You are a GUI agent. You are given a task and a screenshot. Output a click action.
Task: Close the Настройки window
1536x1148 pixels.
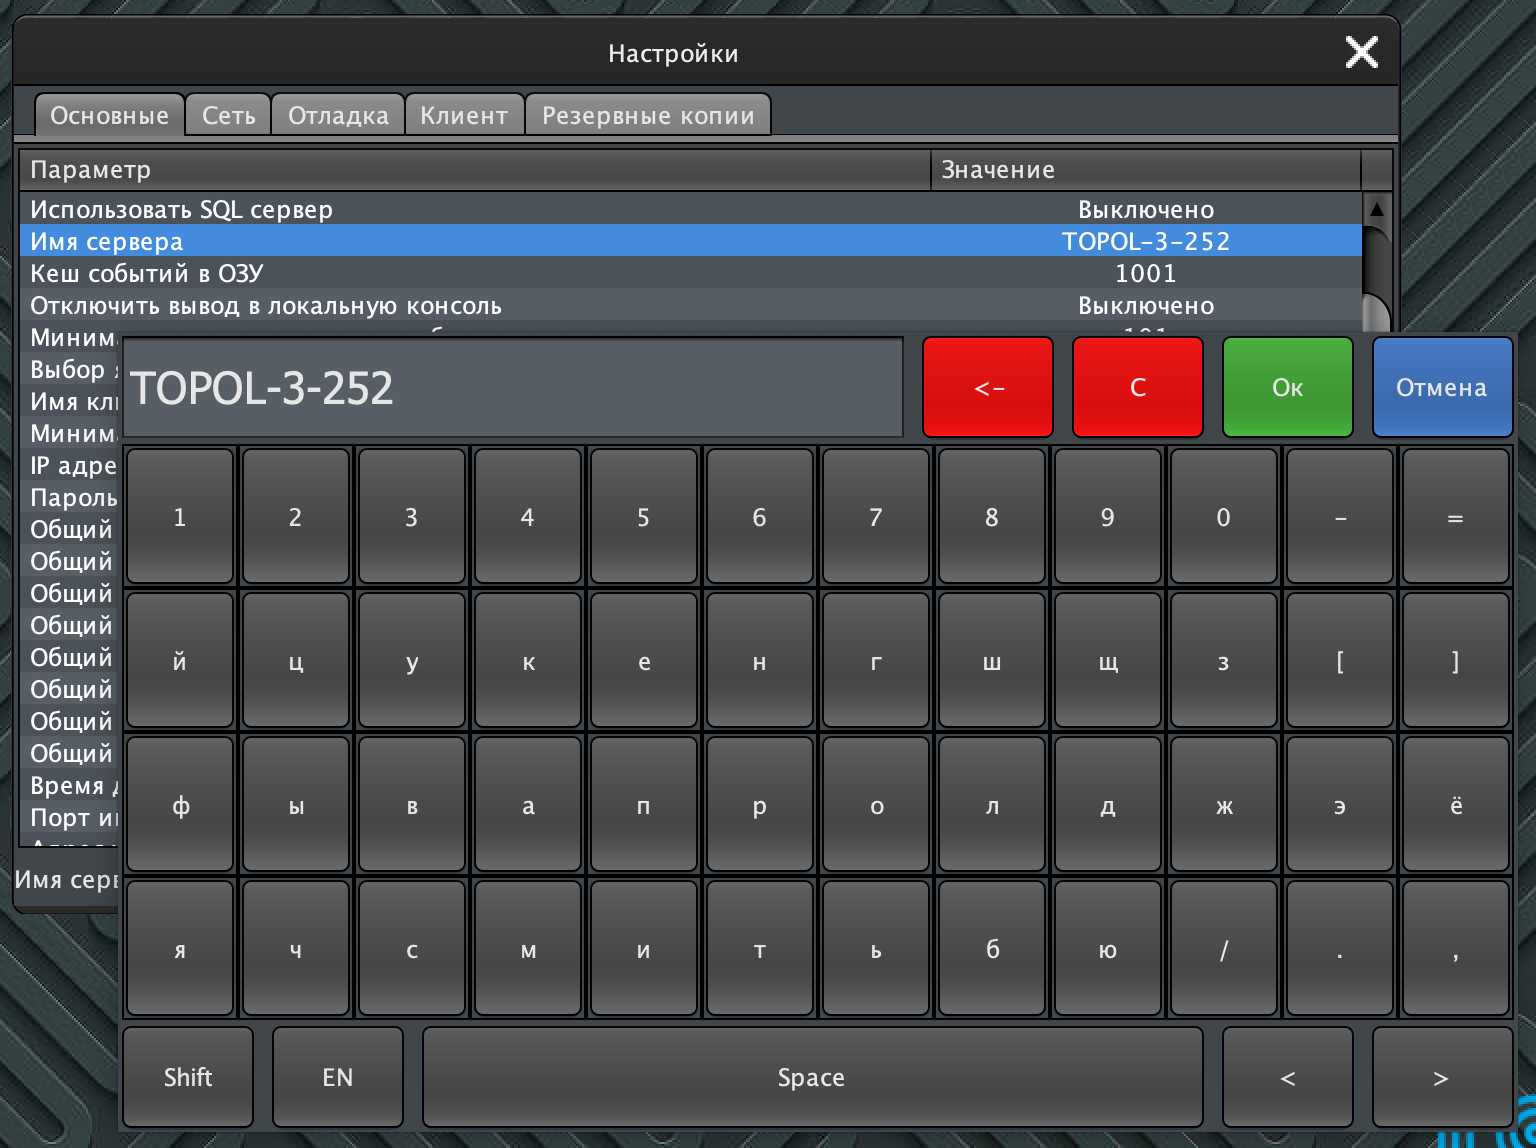coord(1361,52)
